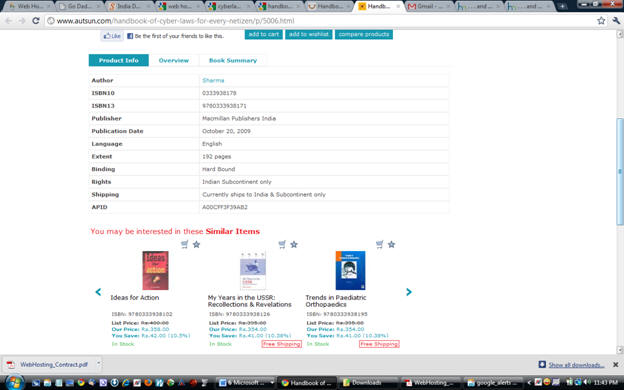
Task: Select the Product Info tab
Action: coord(119,60)
